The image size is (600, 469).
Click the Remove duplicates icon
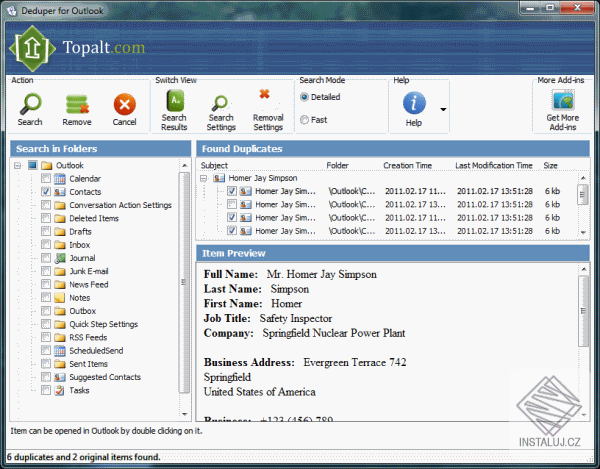77,104
